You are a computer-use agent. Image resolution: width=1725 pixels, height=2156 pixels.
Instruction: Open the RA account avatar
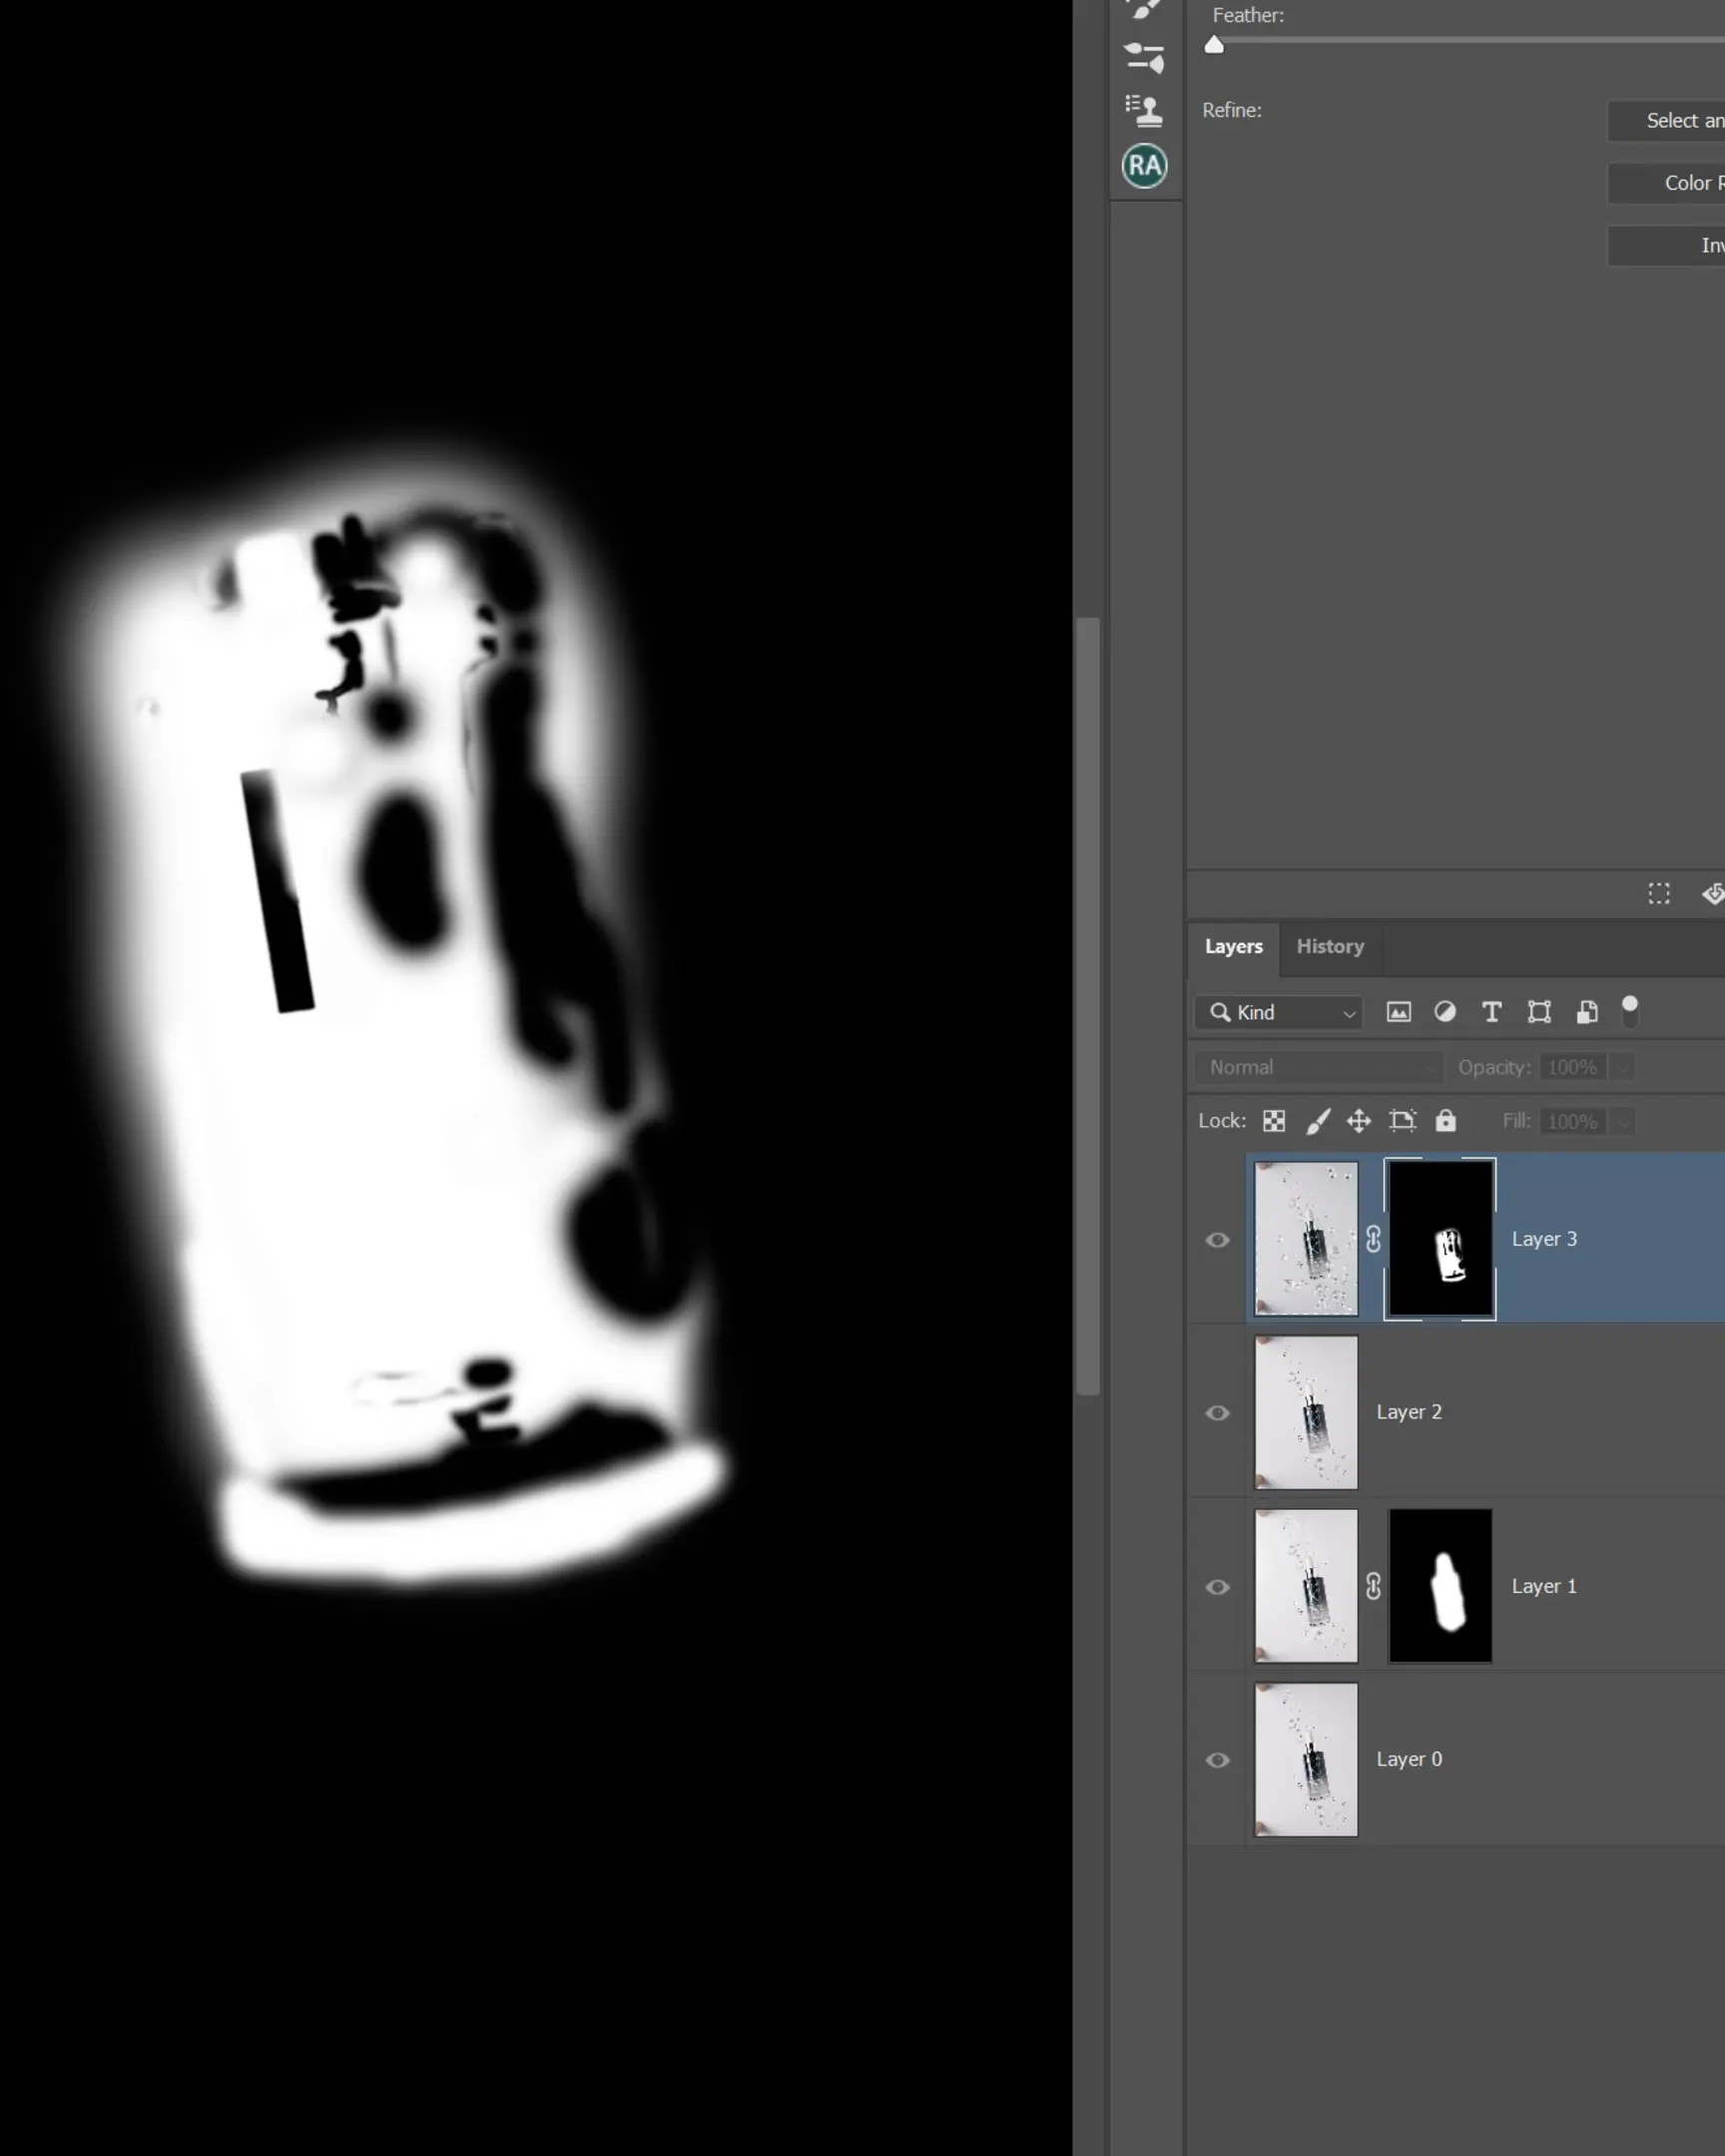point(1144,165)
